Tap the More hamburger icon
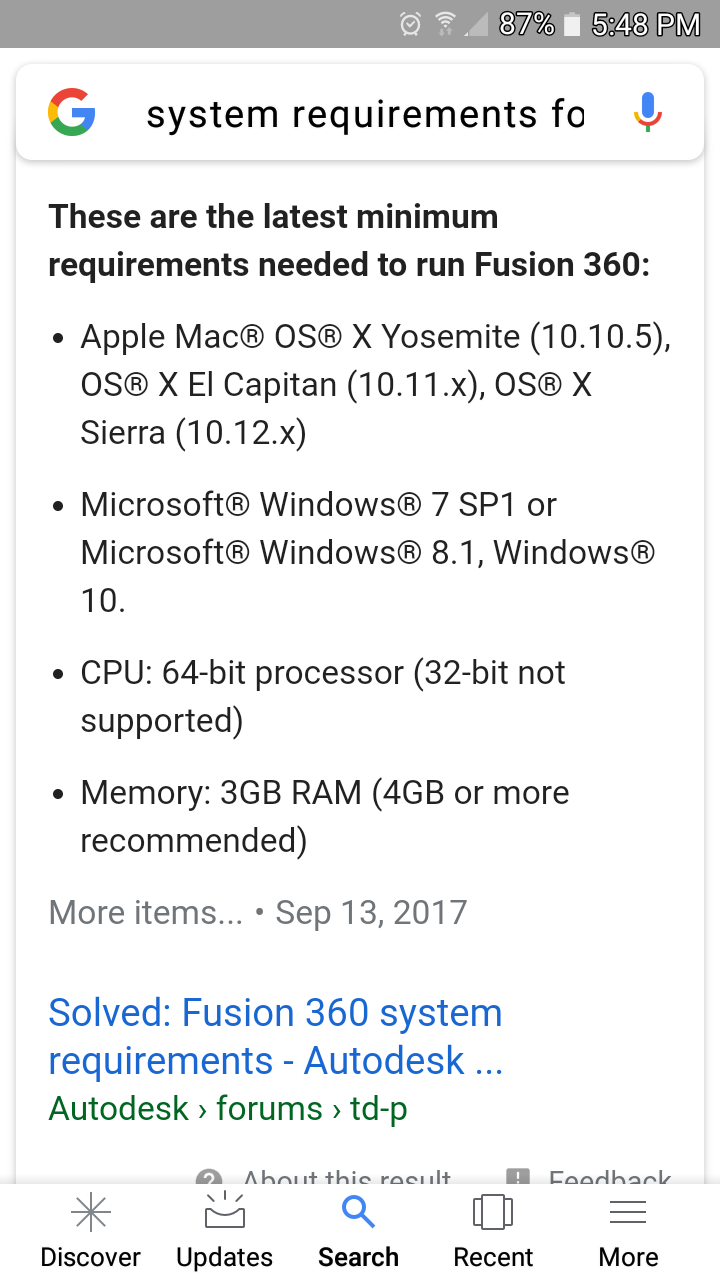Viewport: 720px width, 1280px height. [x=628, y=1211]
